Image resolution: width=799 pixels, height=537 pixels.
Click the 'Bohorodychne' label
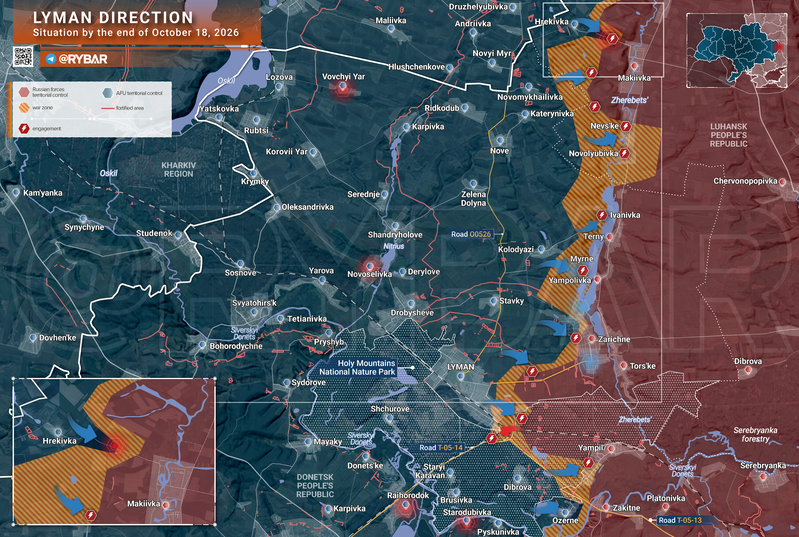coord(236,346)
